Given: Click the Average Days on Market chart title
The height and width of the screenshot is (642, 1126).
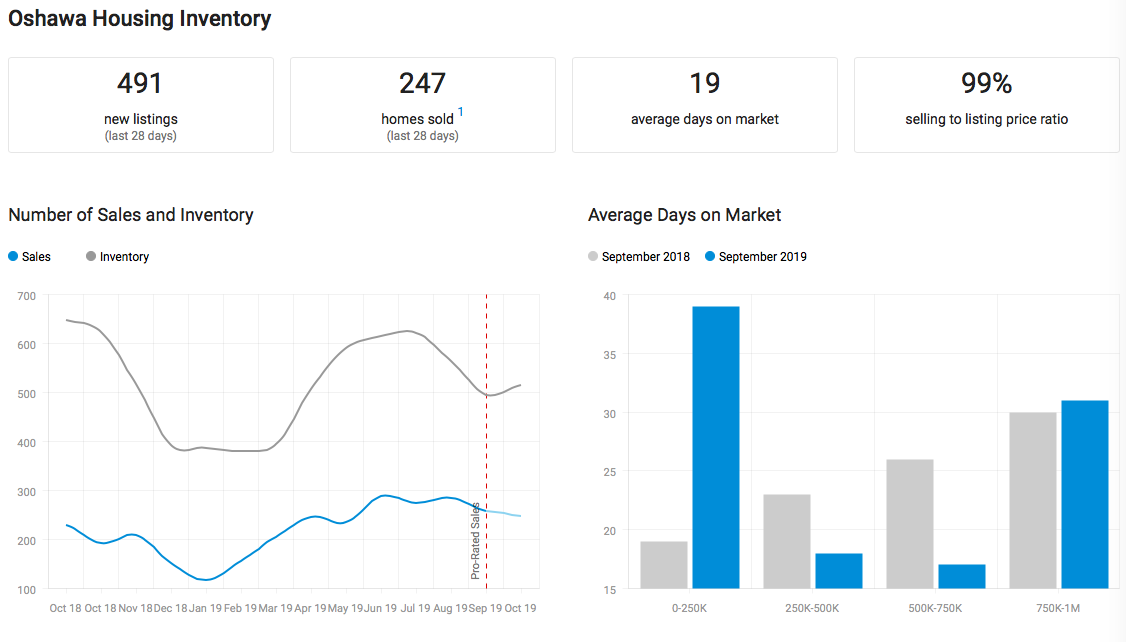Looking at the screenshot, I should [685, 215].
